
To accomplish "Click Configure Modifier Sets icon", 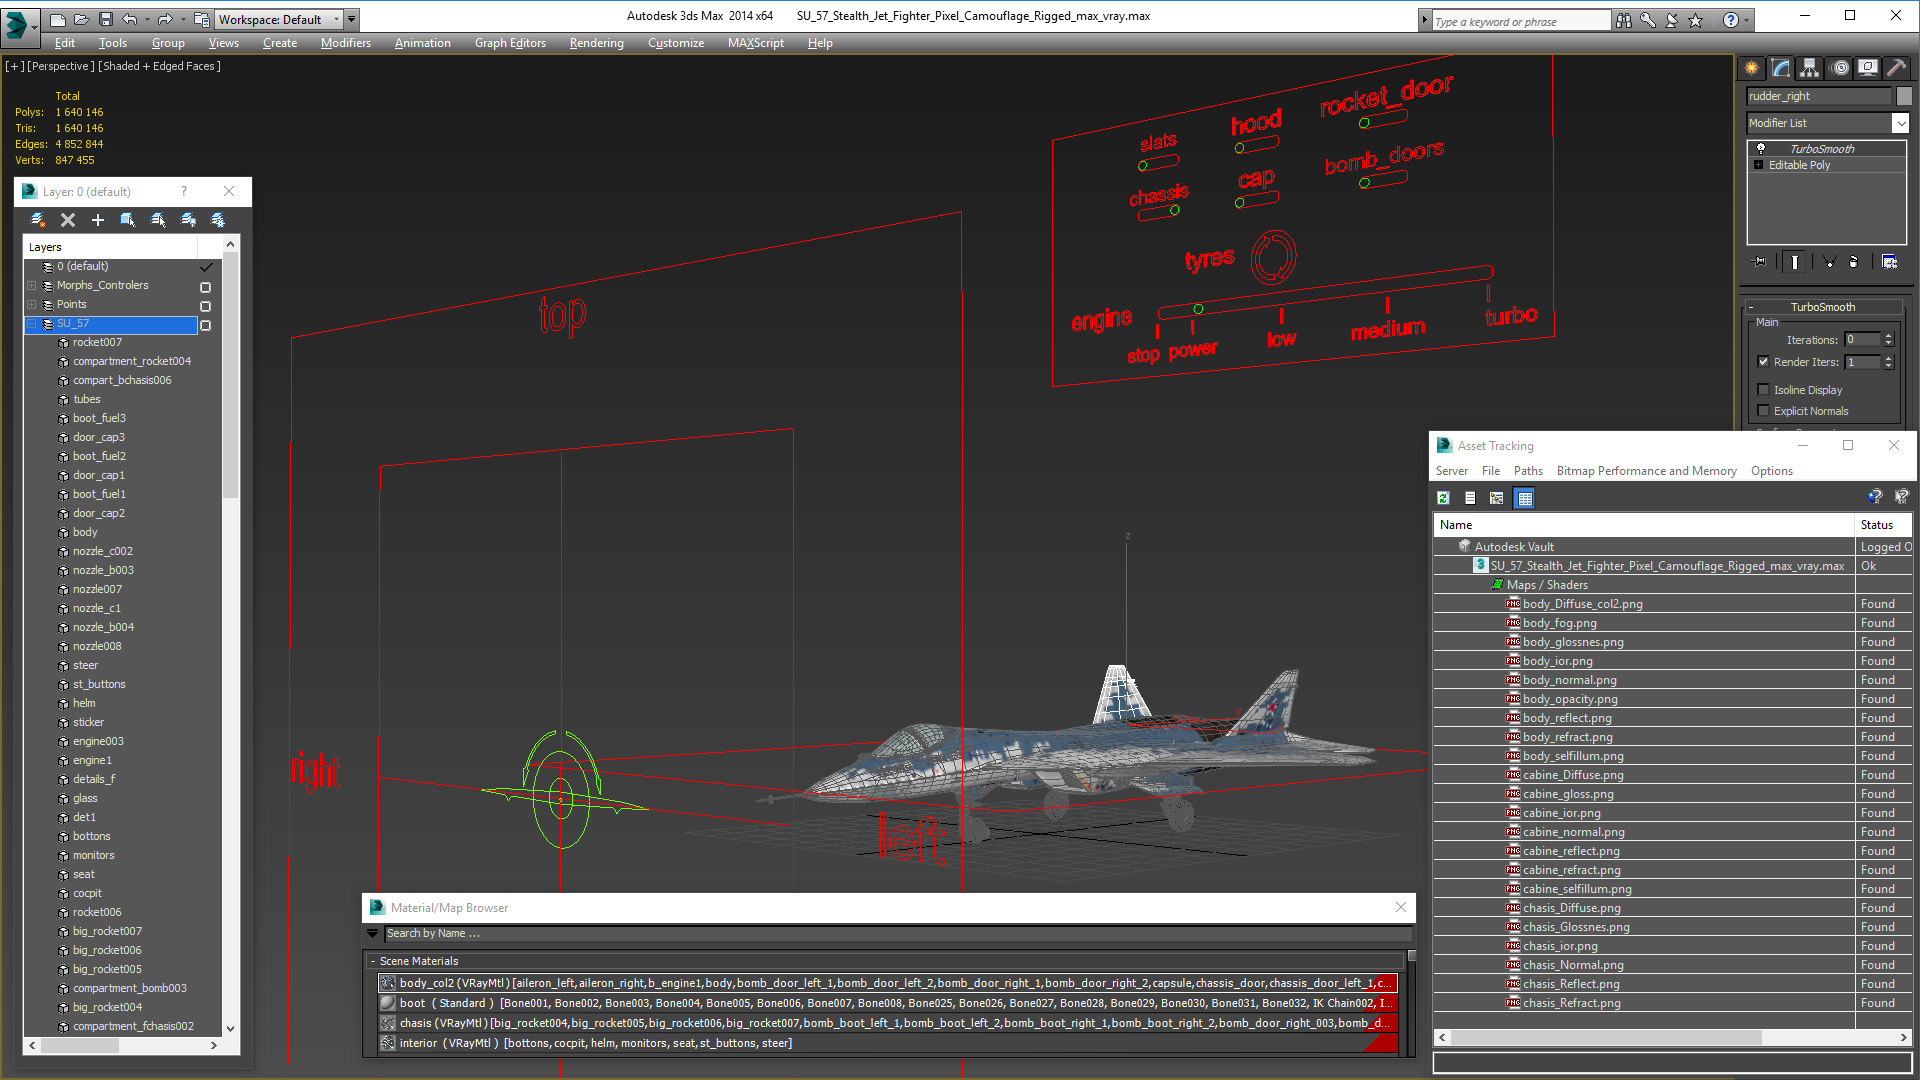I will [x=1889, y=262].
